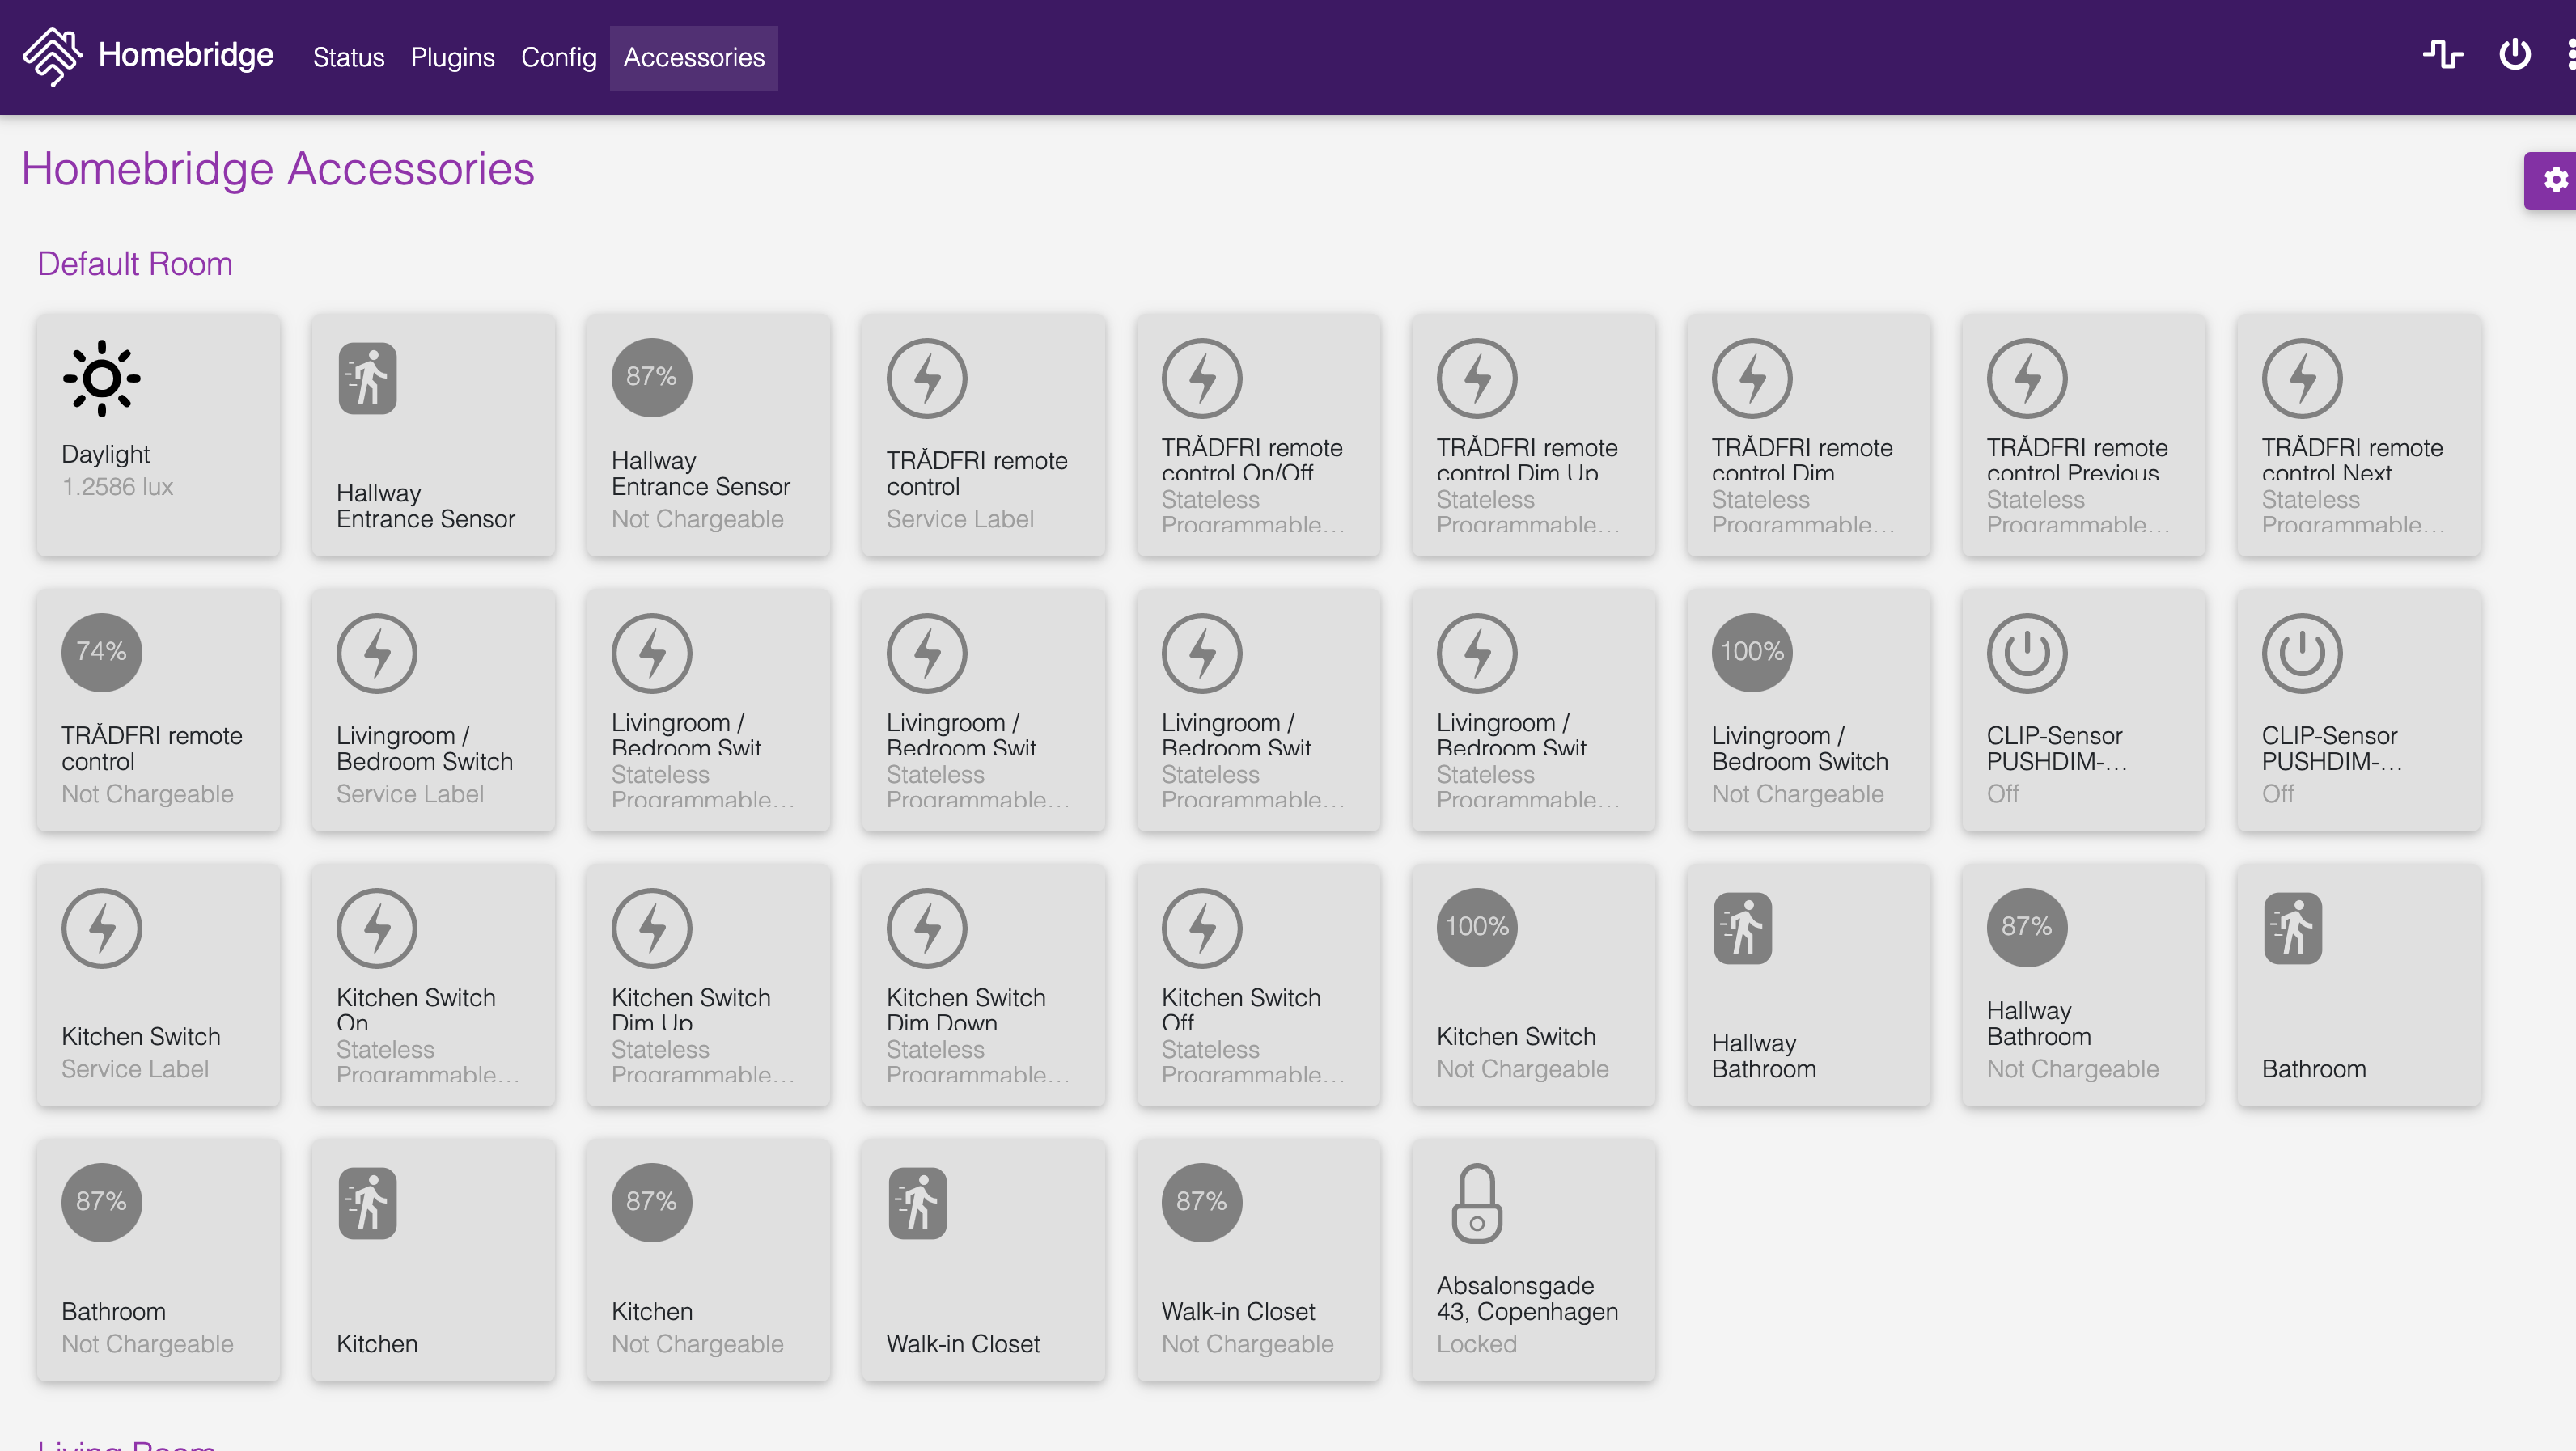The width and height of the screenshot is (2576, 1451).
Task: Toggle the second CLIP-Sensor PUSHDIM power switch
Action: point(2301,652)
